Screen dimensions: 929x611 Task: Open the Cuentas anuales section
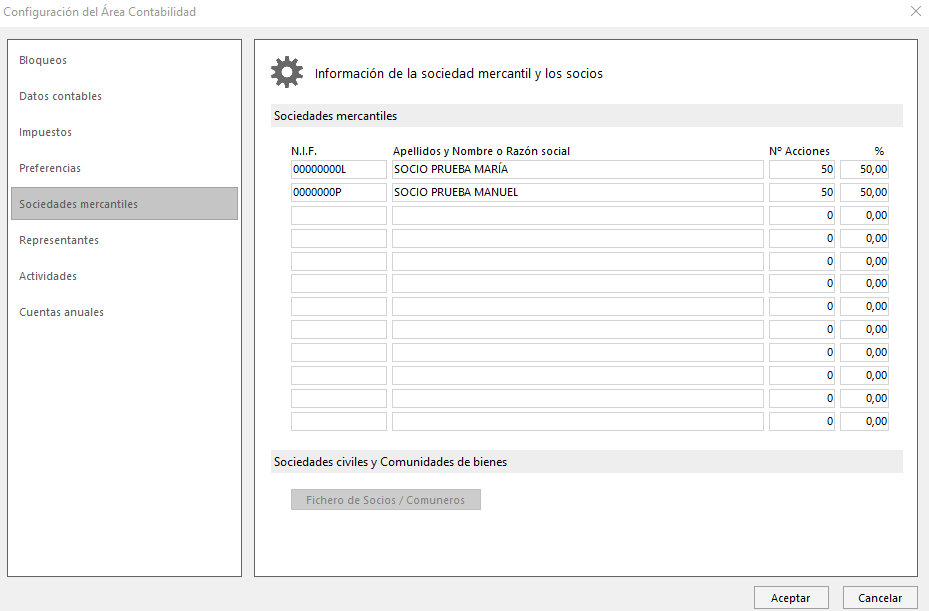pyautogui.click(x=61, y=312)
